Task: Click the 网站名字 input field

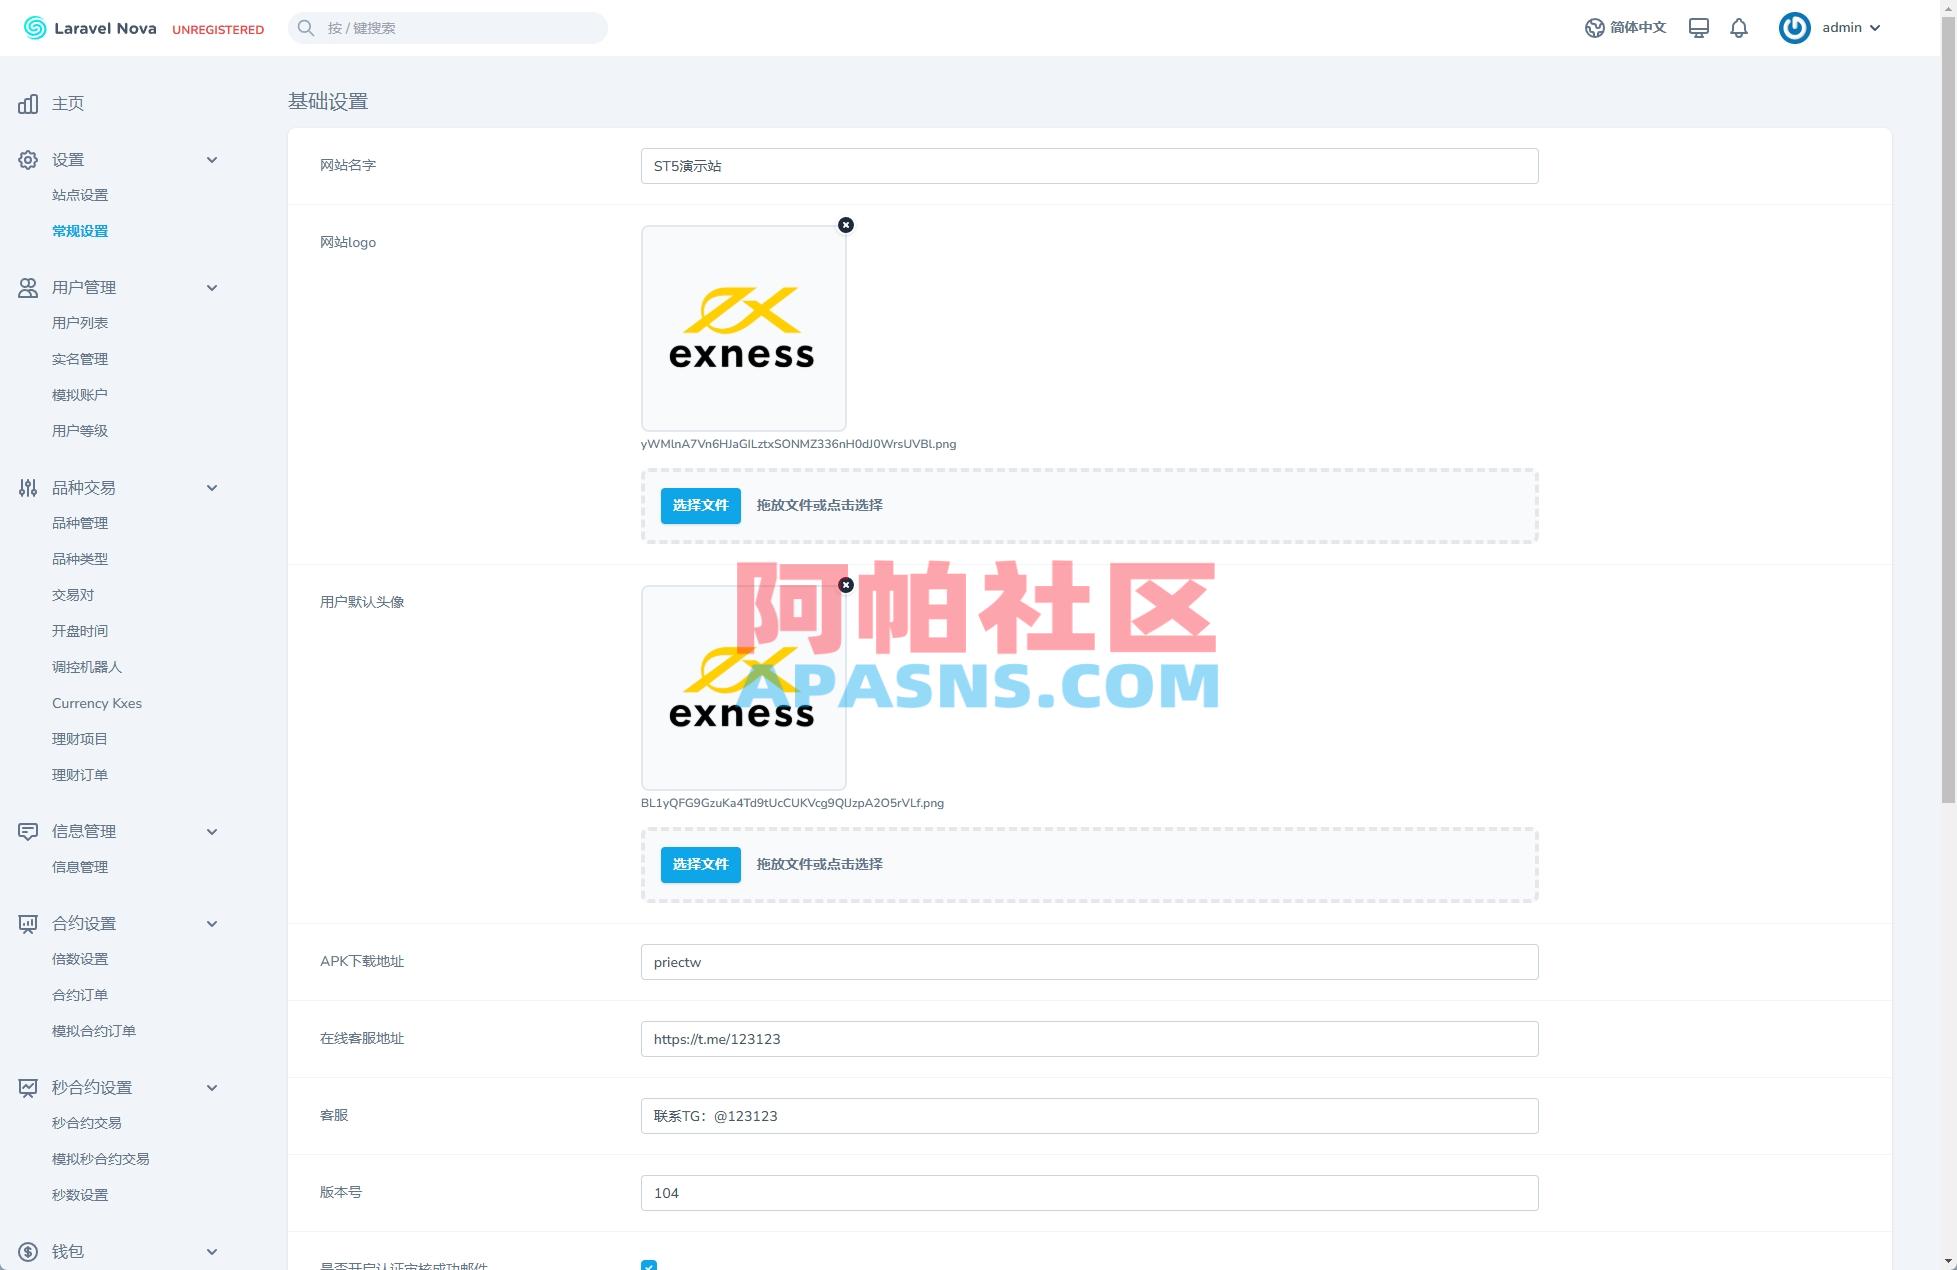Action: coord(1088,165)
